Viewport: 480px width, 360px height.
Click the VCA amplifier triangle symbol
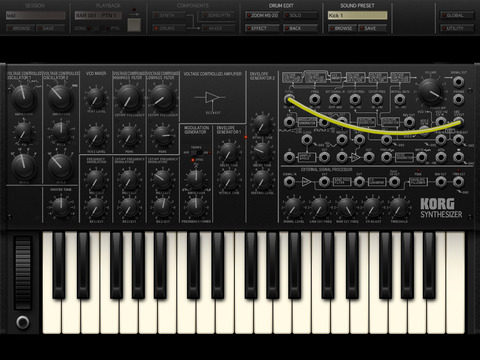(x=212, y=98)
